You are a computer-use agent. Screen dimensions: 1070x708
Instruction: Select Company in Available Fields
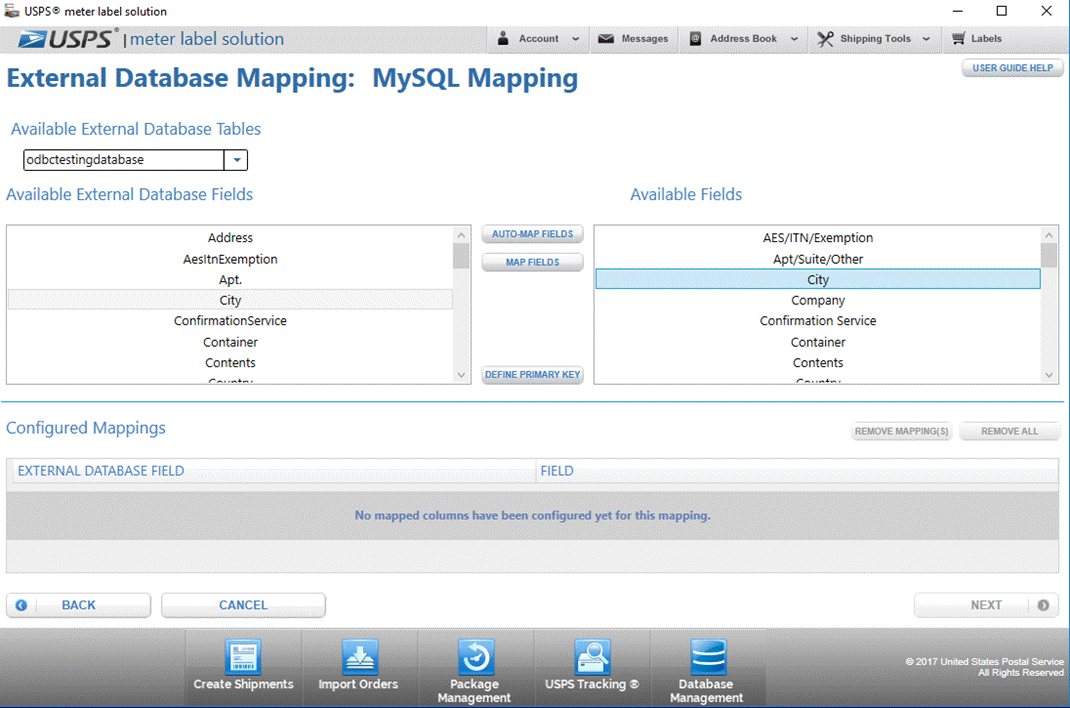(x=818, y=300)
